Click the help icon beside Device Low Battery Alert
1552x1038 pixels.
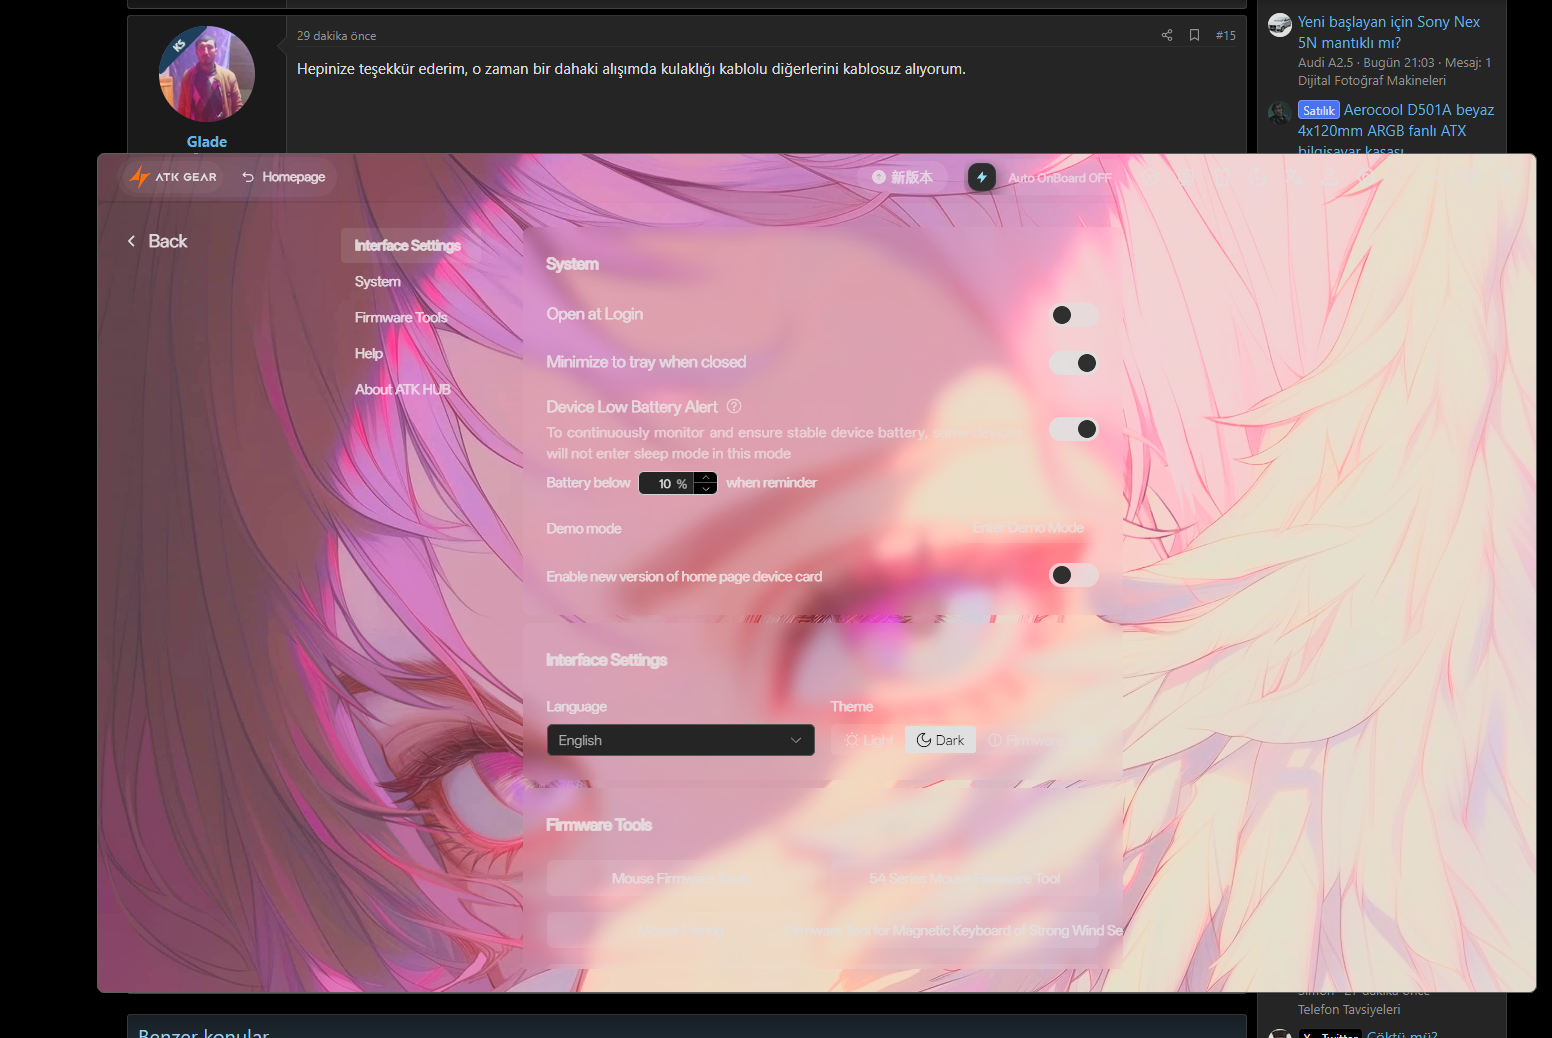pos(734,406)
